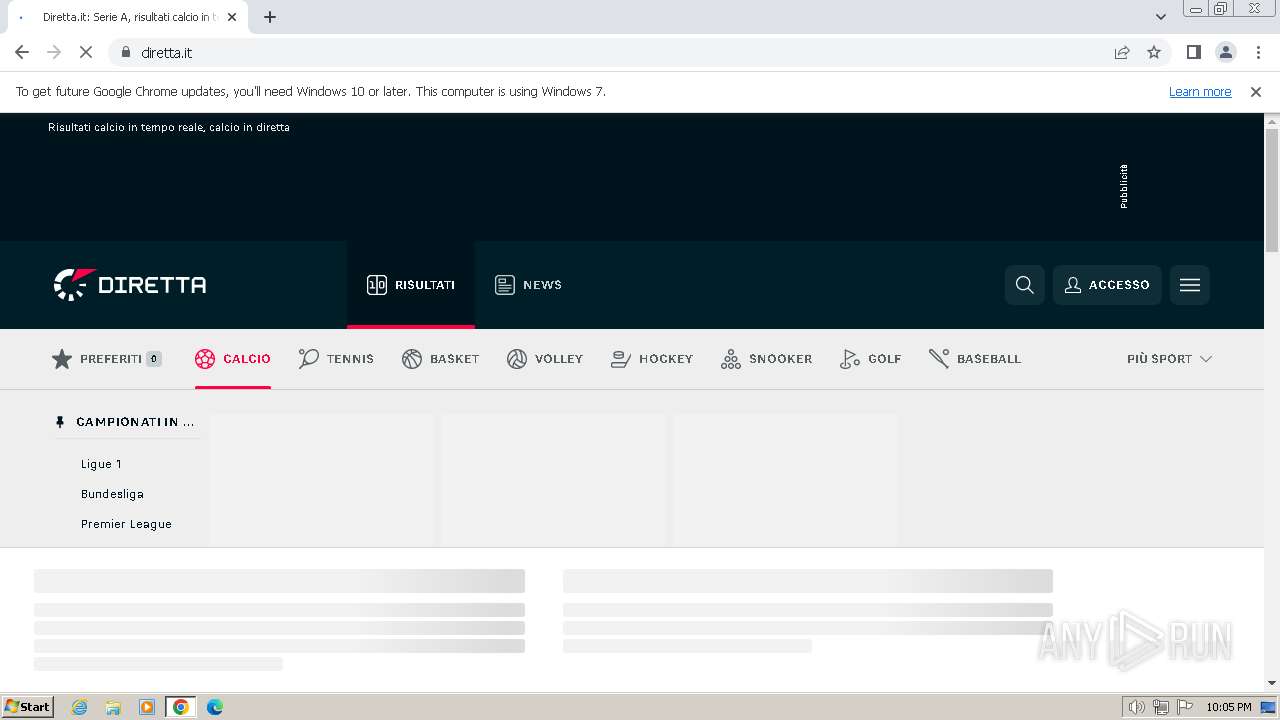Select the Hockey sport tab

point(652,359)
